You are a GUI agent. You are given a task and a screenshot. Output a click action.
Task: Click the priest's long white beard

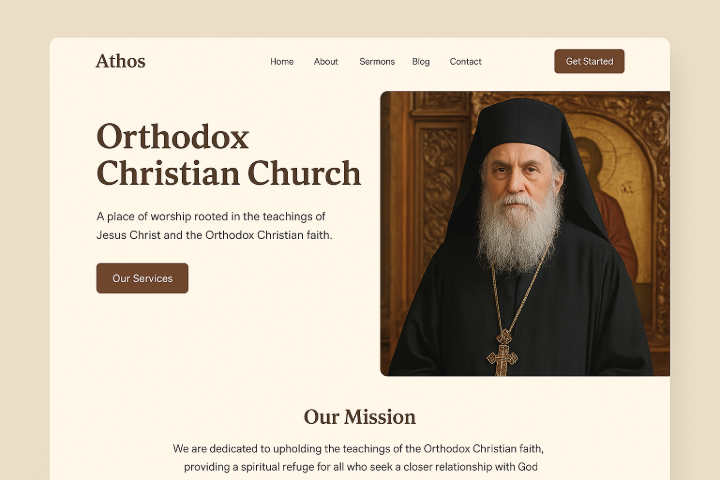pos(518,230)
